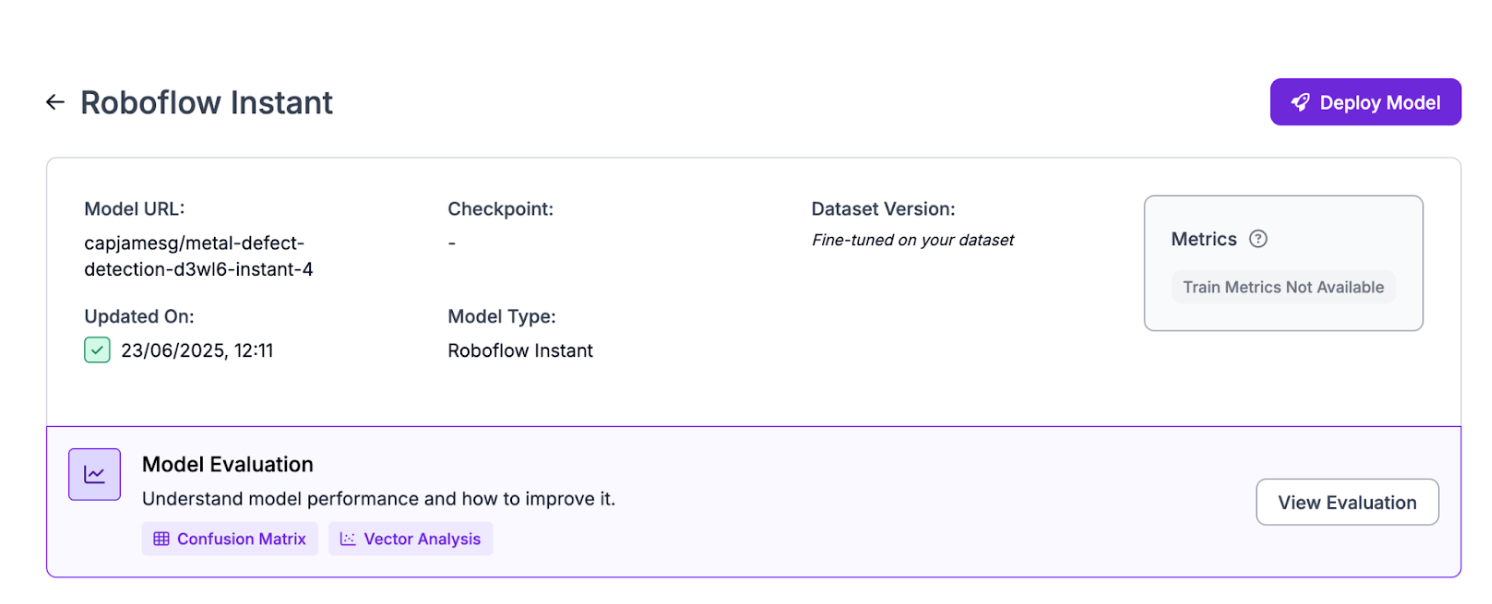Image resolution: width=1492 pixels, height=604 pixels.
Task: Select the Vector Analysis tag label
Action: tap(422, 539)
